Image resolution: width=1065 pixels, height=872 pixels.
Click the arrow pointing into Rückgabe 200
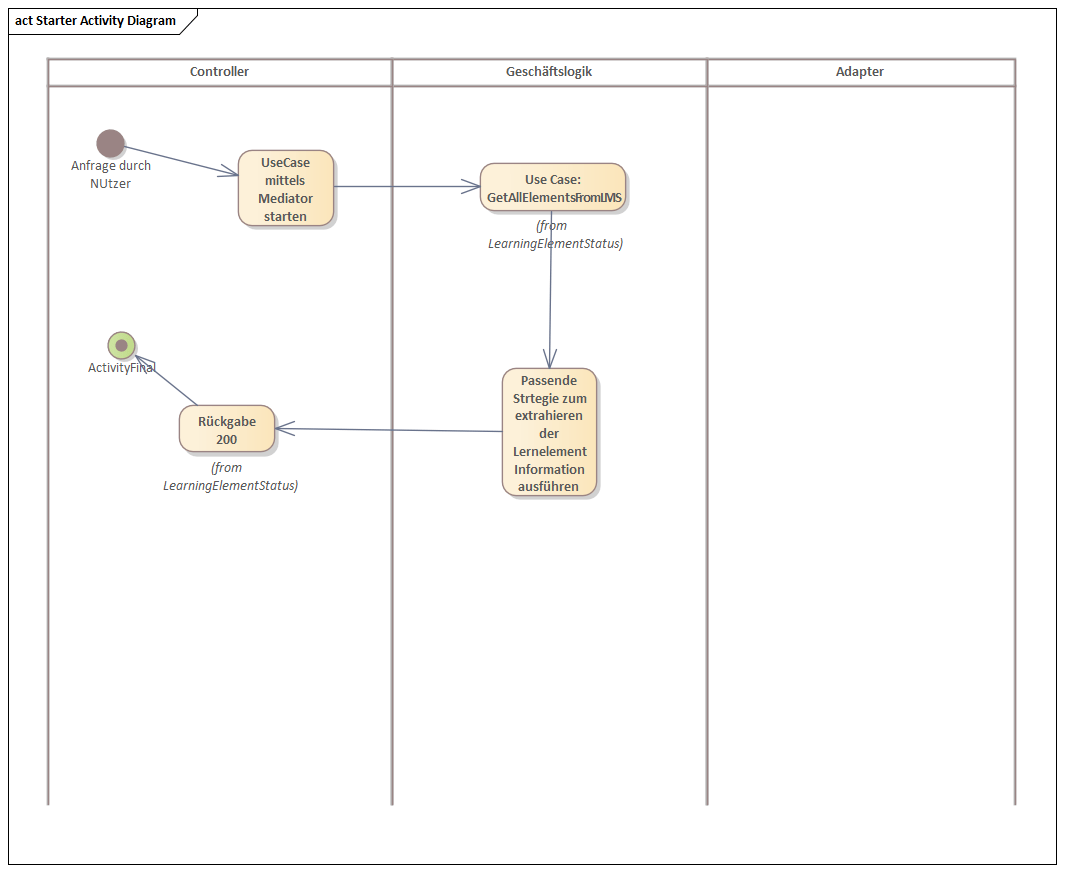pyautogui.click(x=390, y=430)
